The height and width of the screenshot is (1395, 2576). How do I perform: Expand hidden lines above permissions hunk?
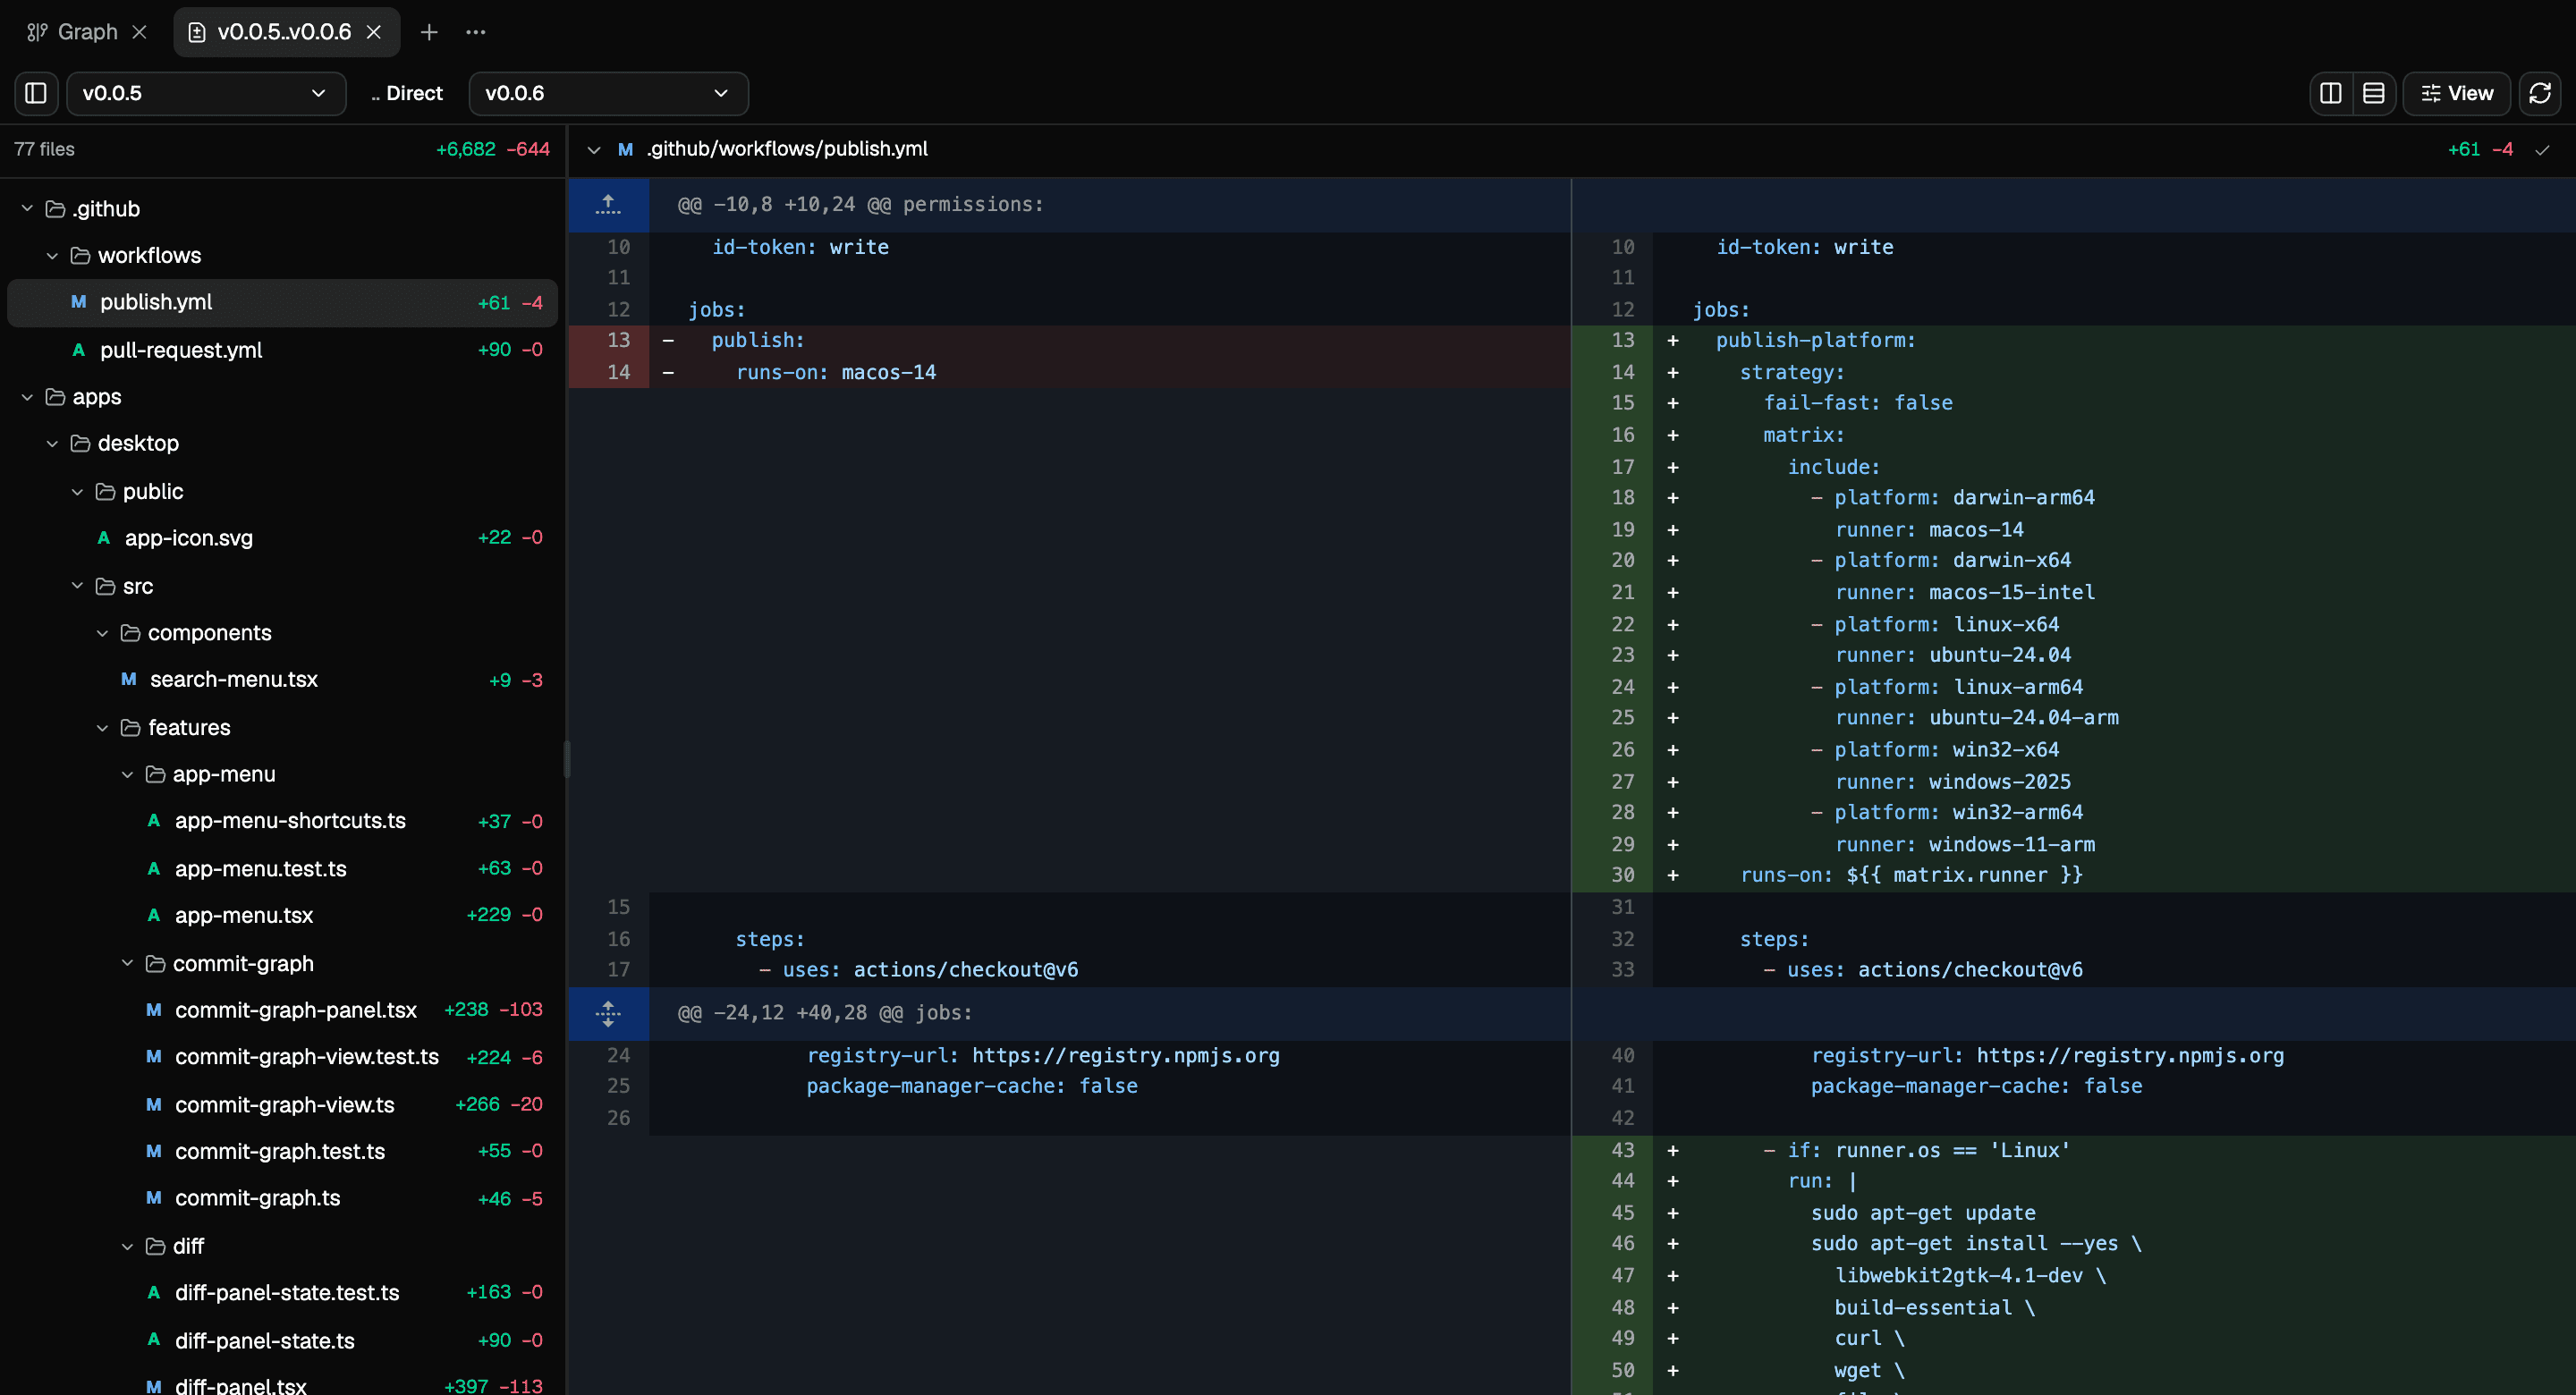coord(608,205)
